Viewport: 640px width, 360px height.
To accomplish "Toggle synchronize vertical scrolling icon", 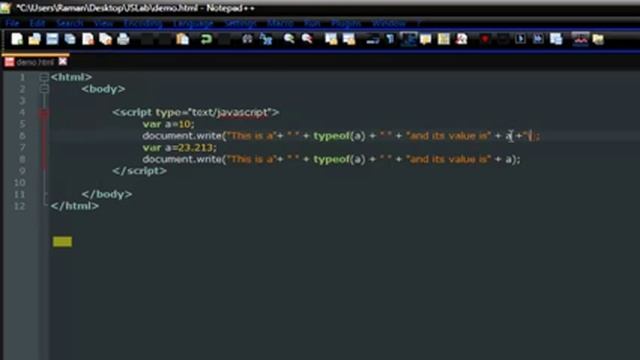I will click(x=331, y=39).
